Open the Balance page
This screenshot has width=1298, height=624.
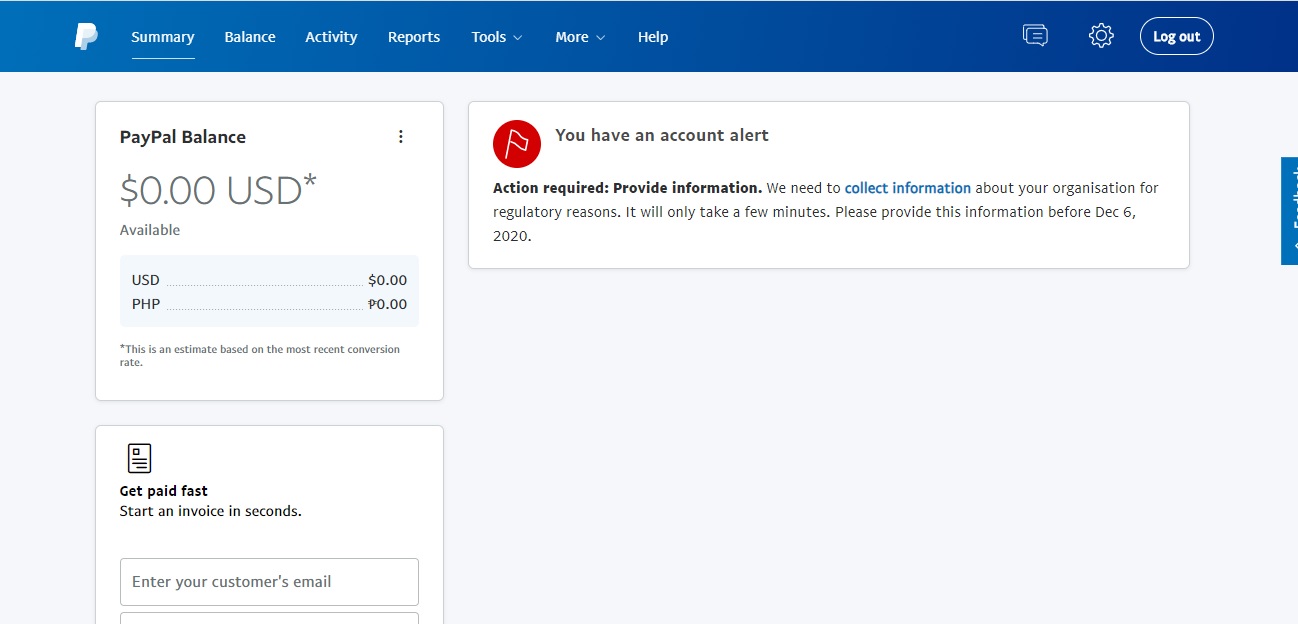(x=250, y=37)
